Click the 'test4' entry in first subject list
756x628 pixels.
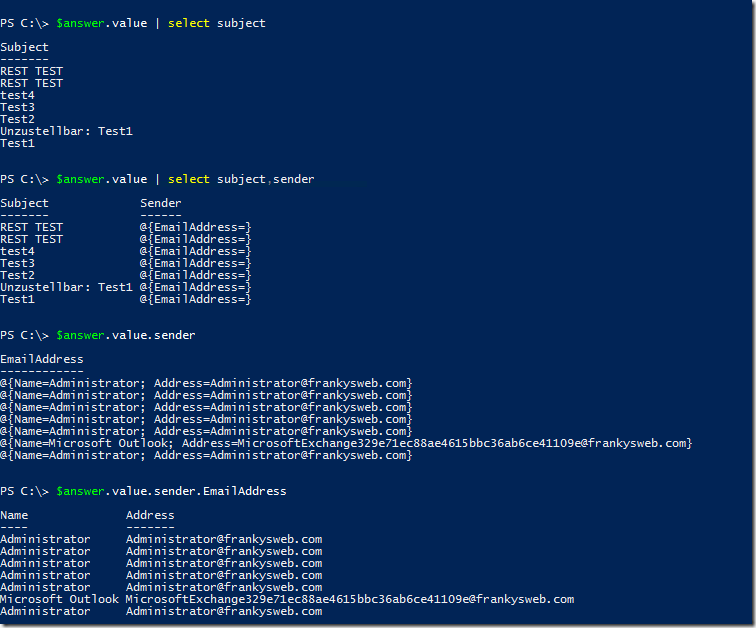[17, 95]
